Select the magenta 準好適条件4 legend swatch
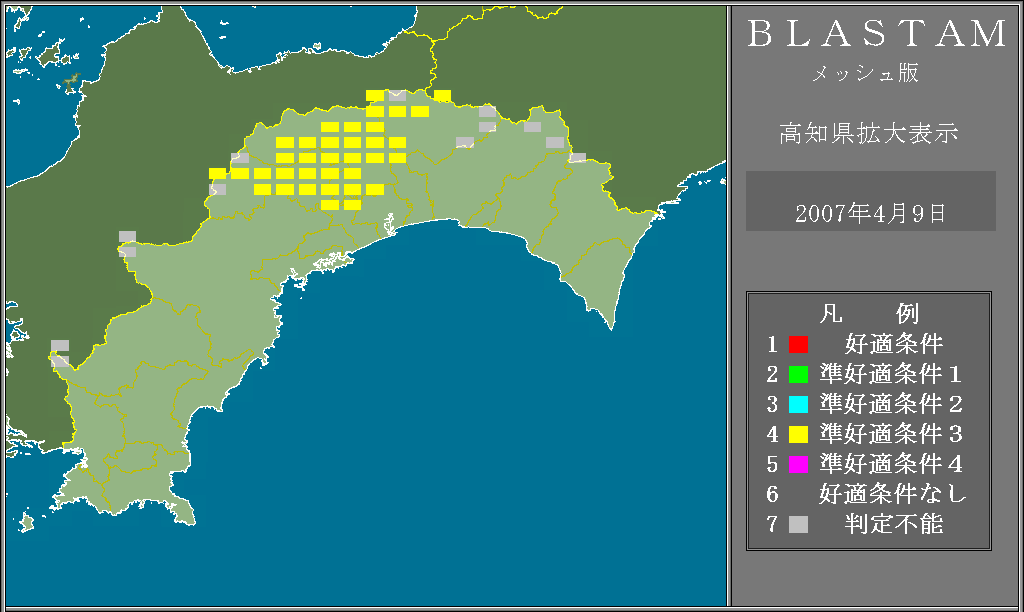The height and width of the screenshot is (612, 1024). point(798,465)
